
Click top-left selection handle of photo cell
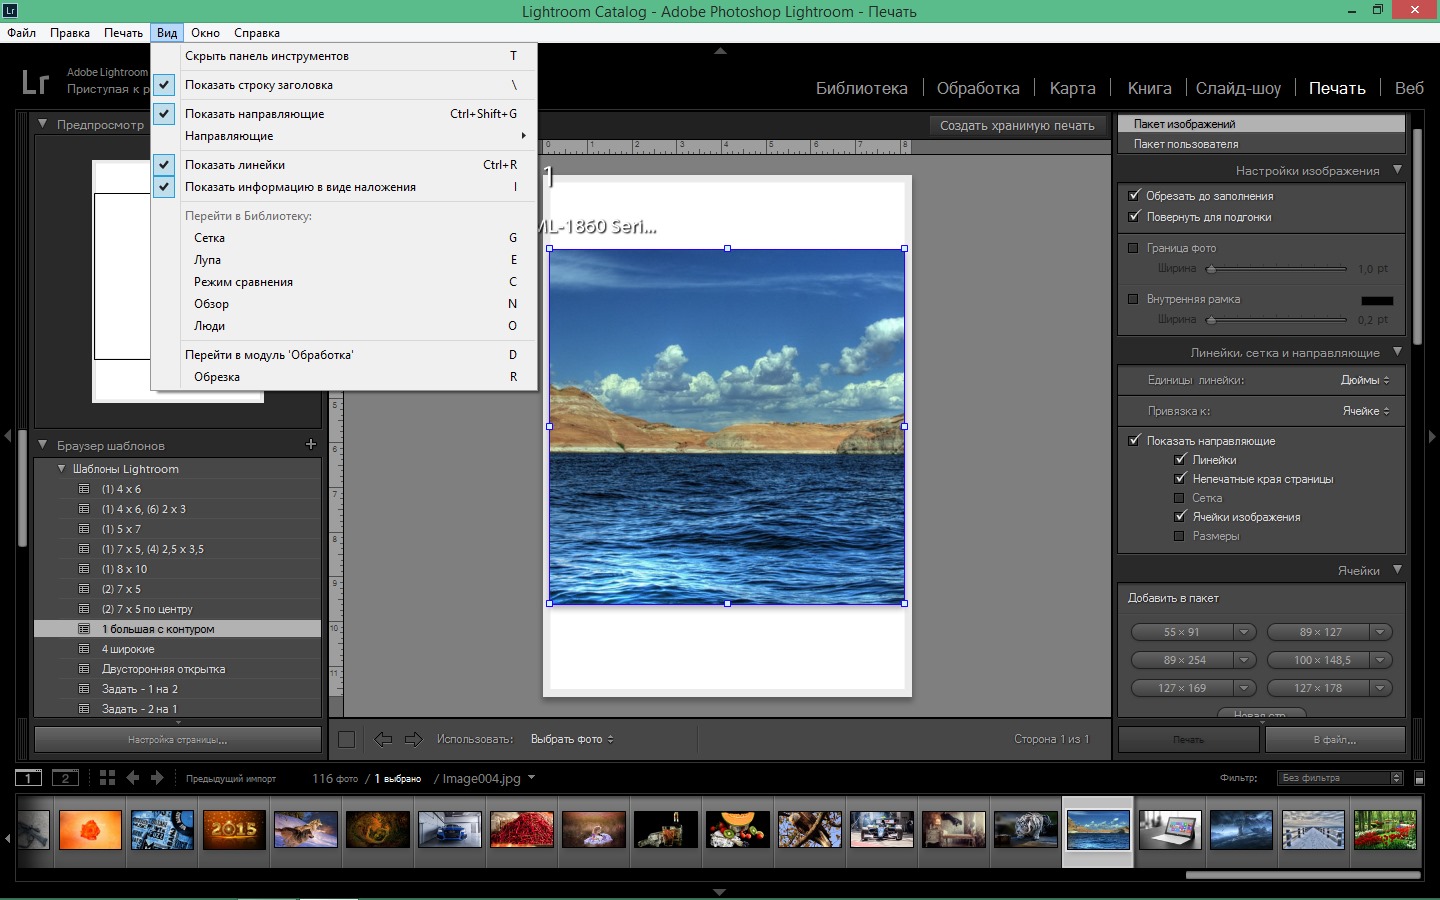pyautogui.click(x=549, y=248)
